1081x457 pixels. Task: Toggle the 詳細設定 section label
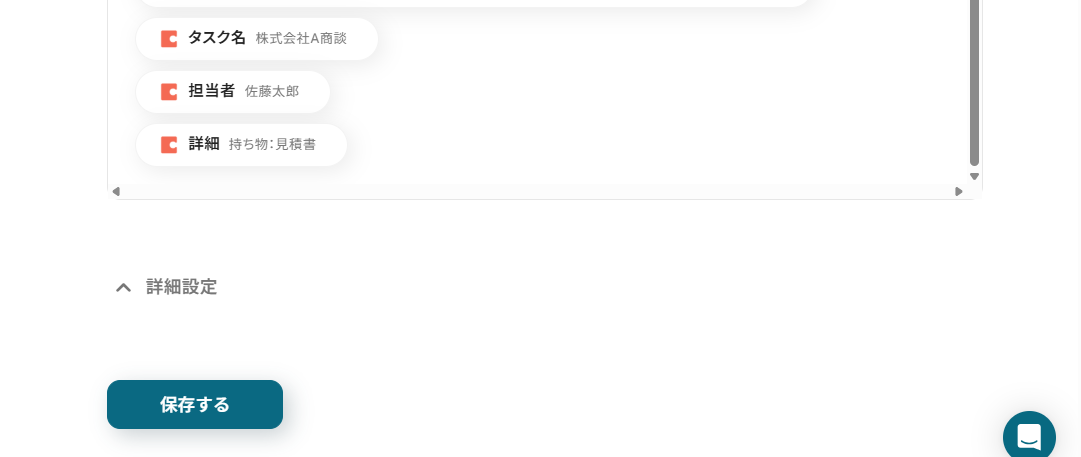[x=181, y=287]
